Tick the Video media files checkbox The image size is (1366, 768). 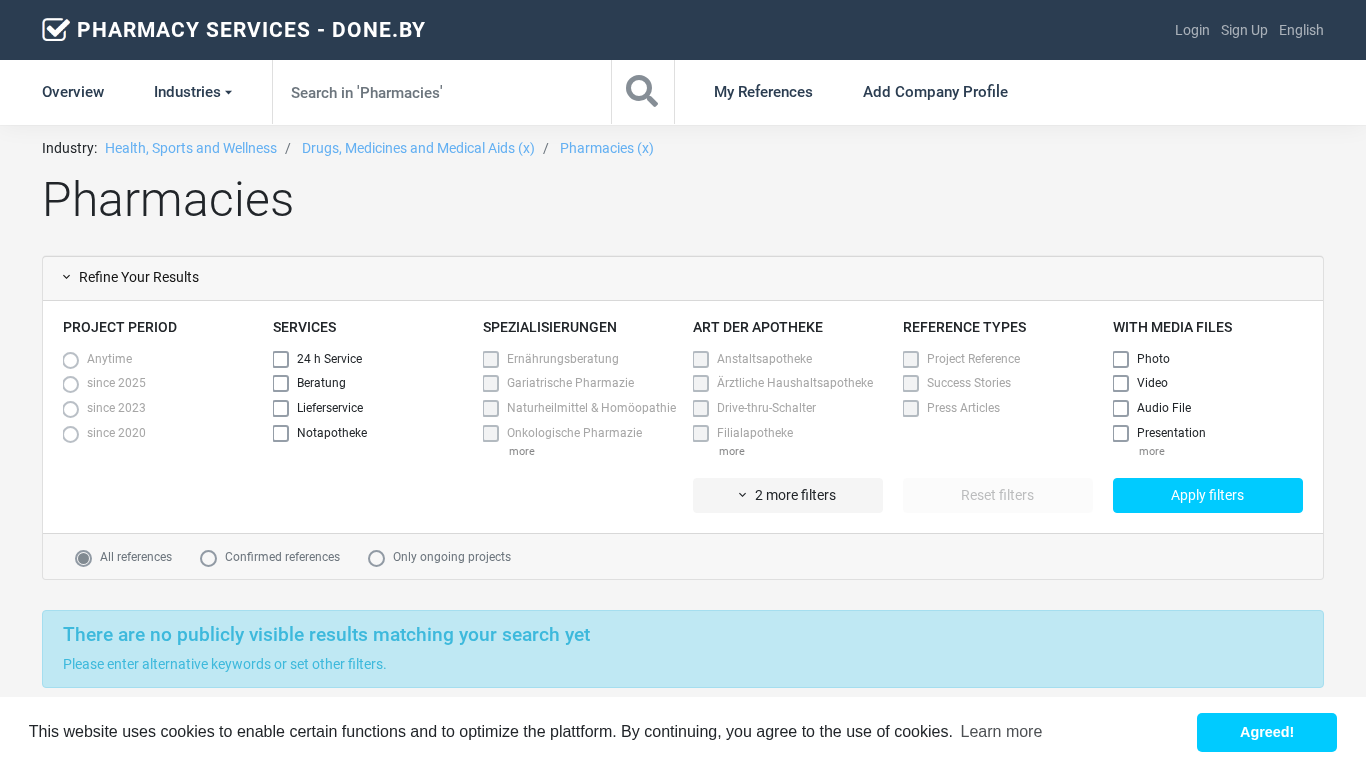(x=1121, y=383)
